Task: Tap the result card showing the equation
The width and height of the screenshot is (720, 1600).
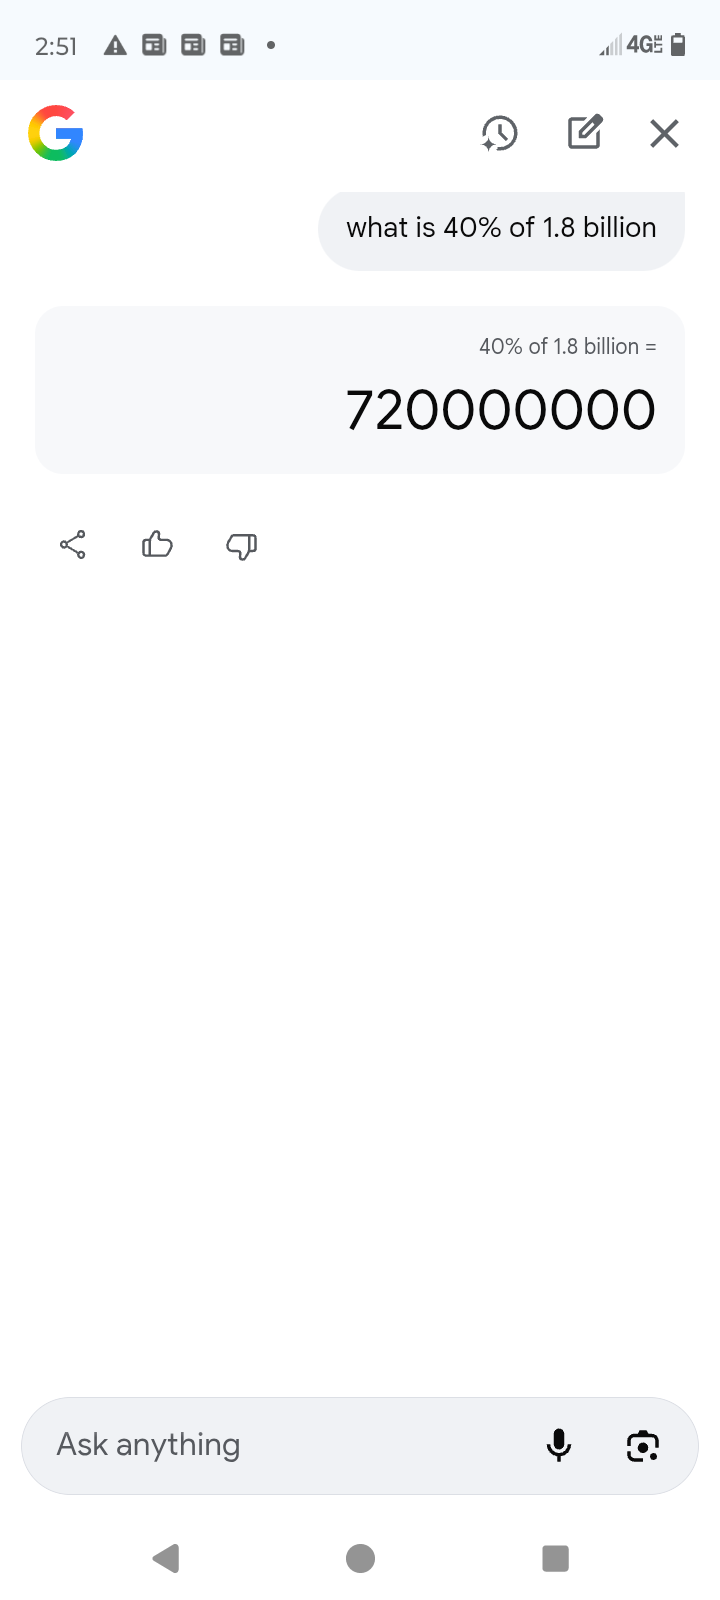Action: 360,389
